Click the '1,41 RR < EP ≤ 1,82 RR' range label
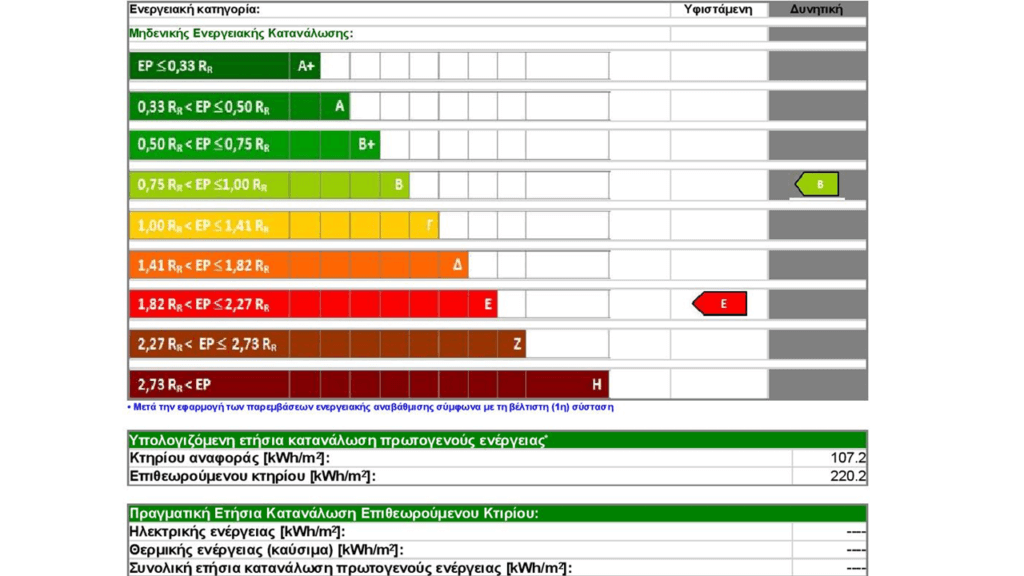Image resolution: width=1024 pixels, height=576 pixels. 204,266
